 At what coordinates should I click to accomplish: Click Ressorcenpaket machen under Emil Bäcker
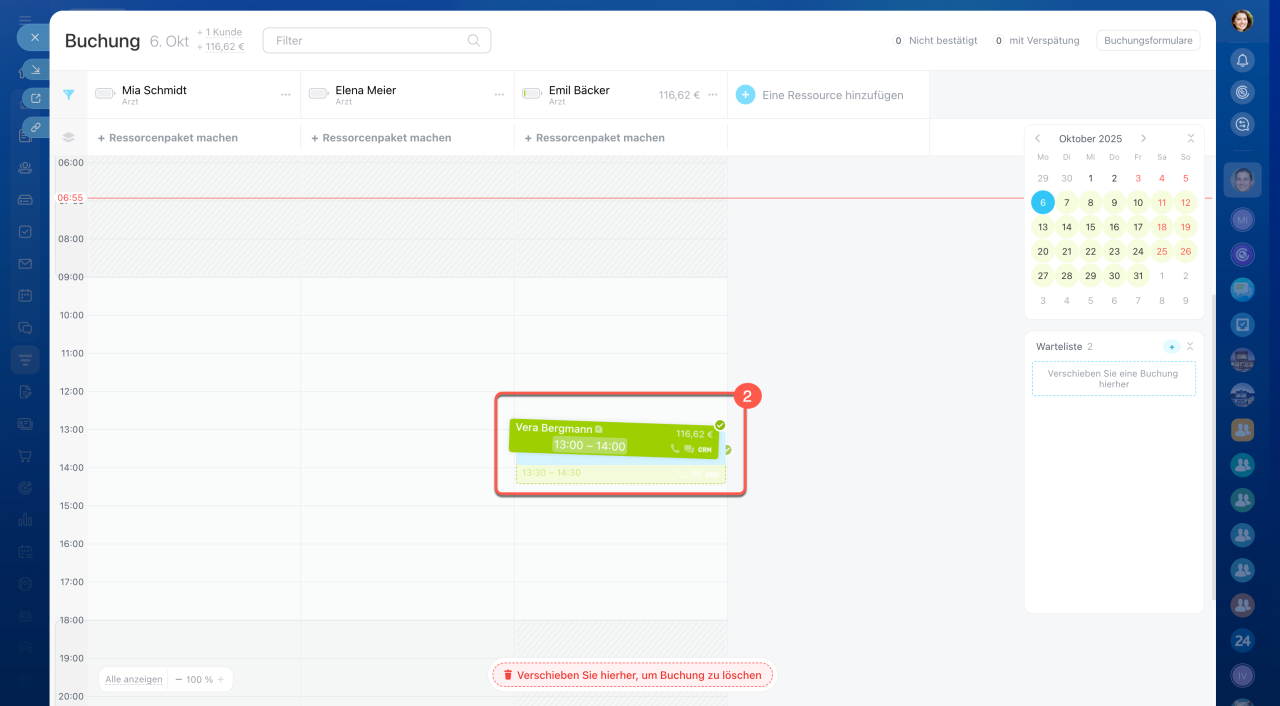click(x=594, y=138)
